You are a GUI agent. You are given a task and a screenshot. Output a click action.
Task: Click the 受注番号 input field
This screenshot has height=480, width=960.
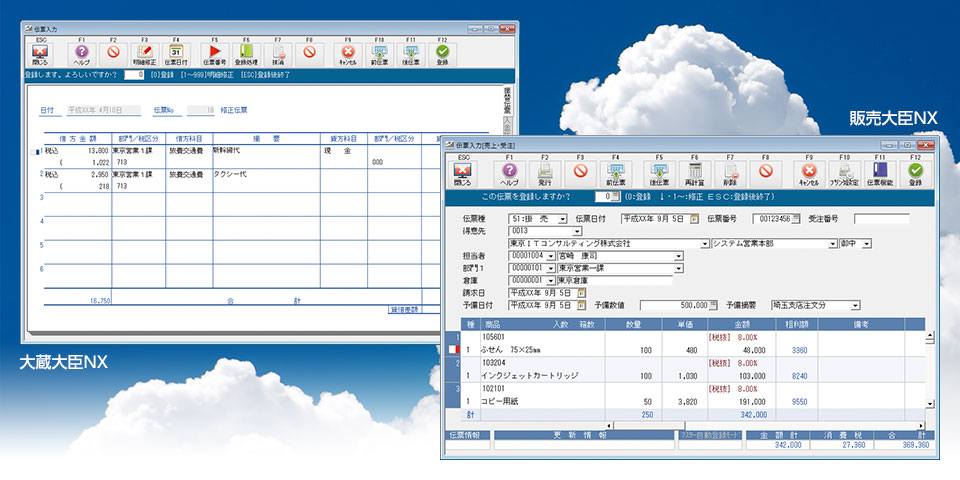pos(881,218)
